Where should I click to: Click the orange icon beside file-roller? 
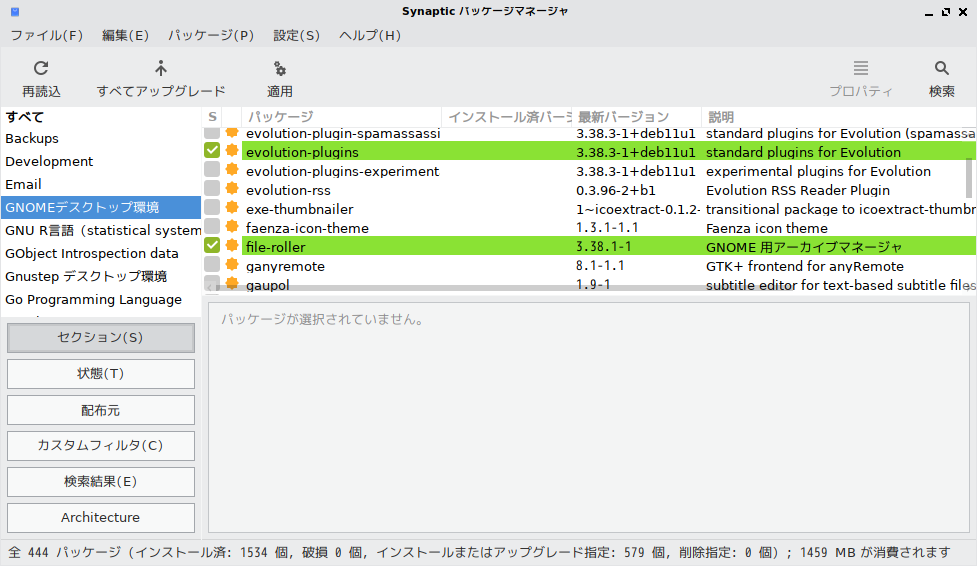click(x=232, y=246)
